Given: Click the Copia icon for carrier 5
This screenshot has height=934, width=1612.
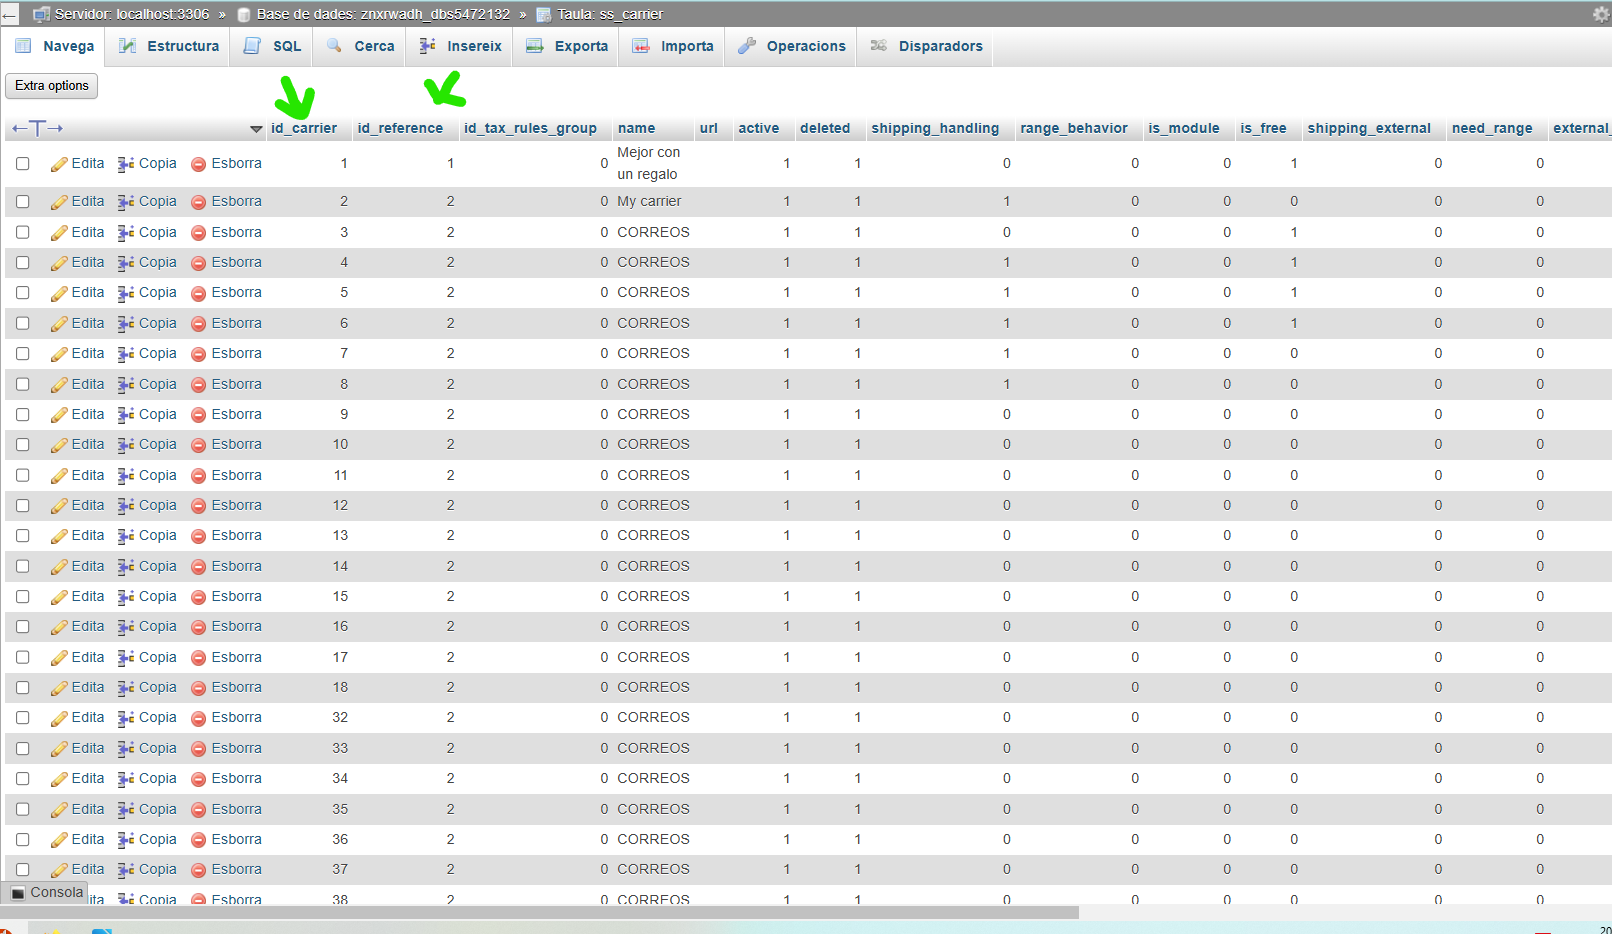Looking at the screenshot, I should (126, 293).
